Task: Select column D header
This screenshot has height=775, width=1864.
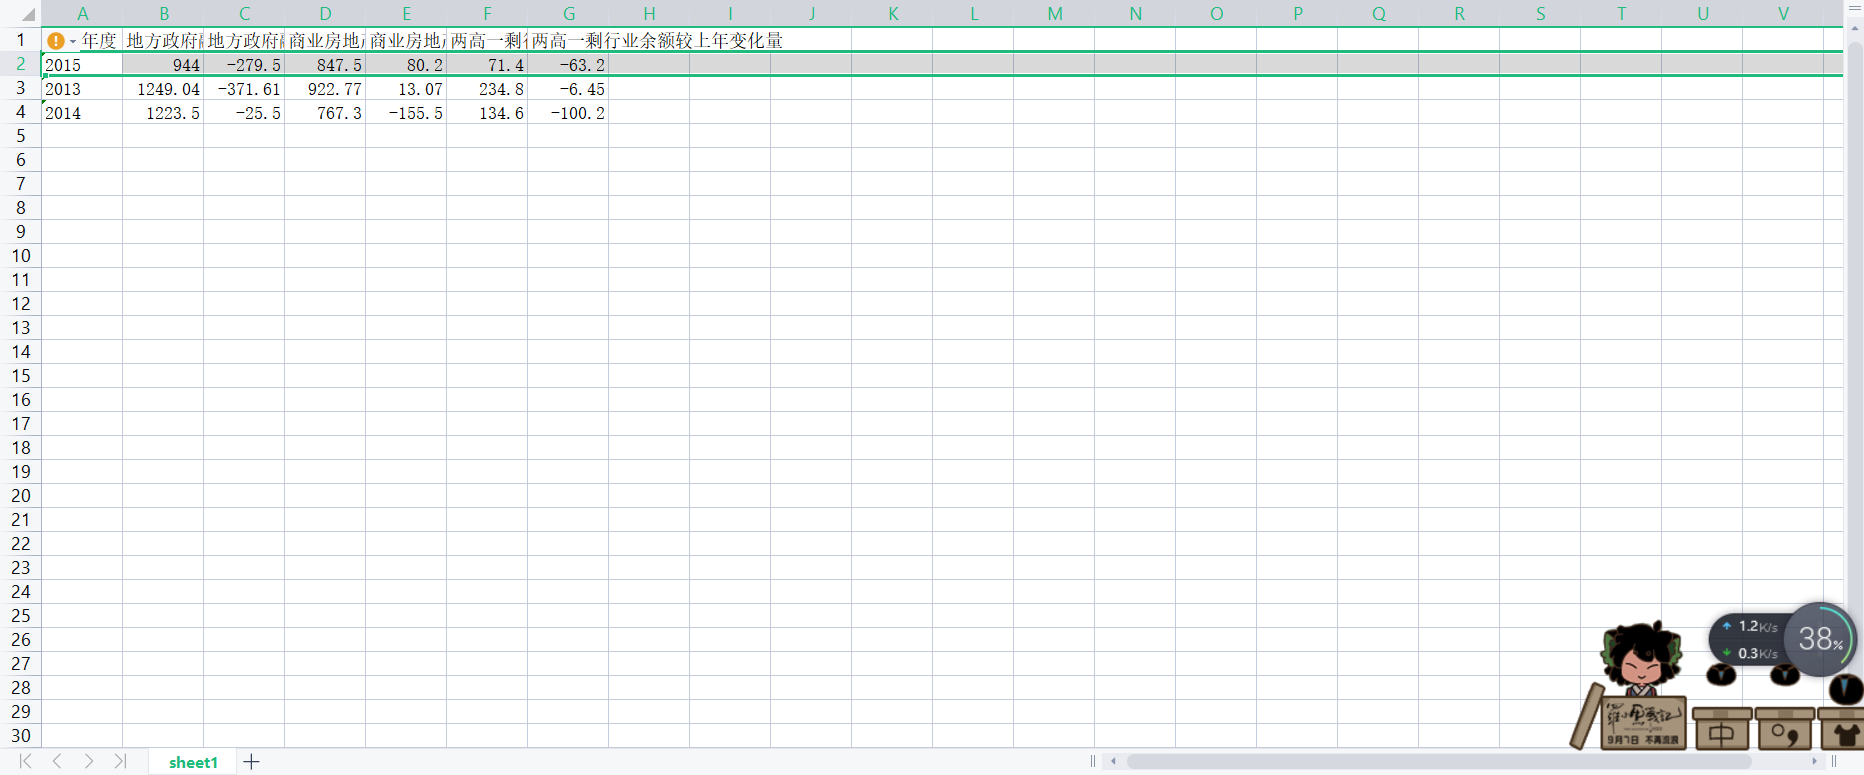Action: click(325, 14)
